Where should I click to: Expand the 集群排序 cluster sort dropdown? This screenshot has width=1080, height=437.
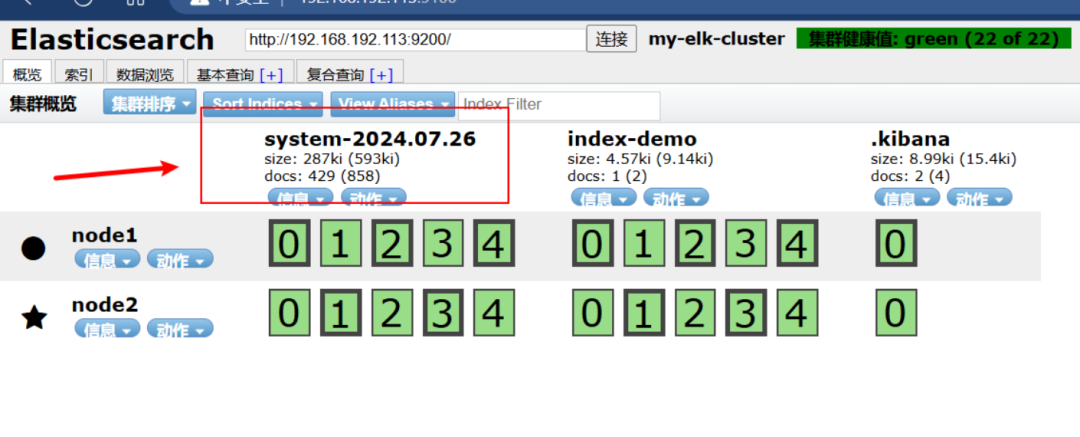pyautogui.click(x=150, y=103)
